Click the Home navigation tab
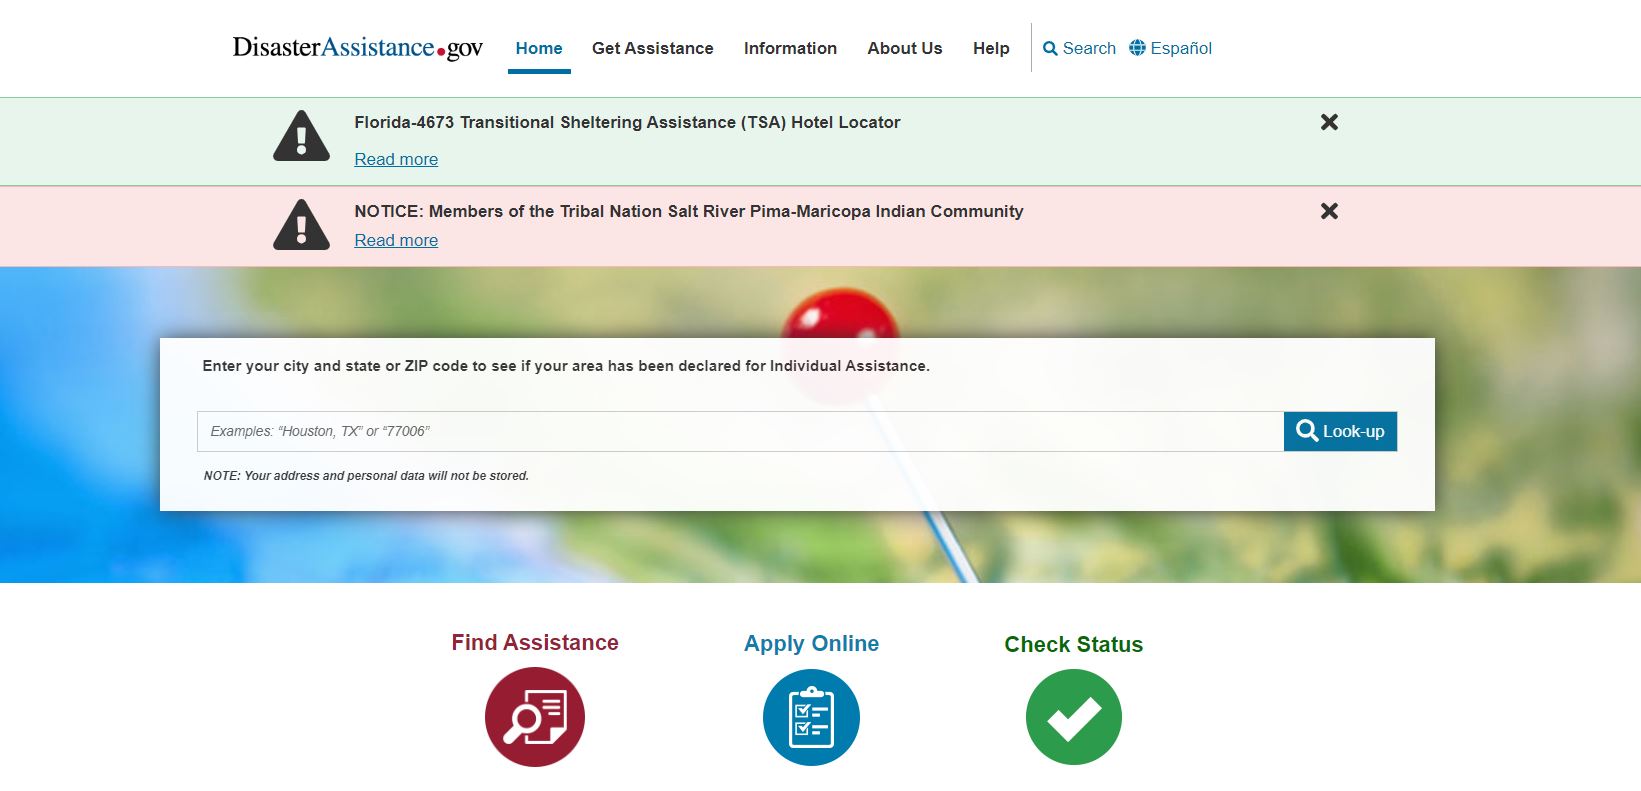 [x=539, y=48]
